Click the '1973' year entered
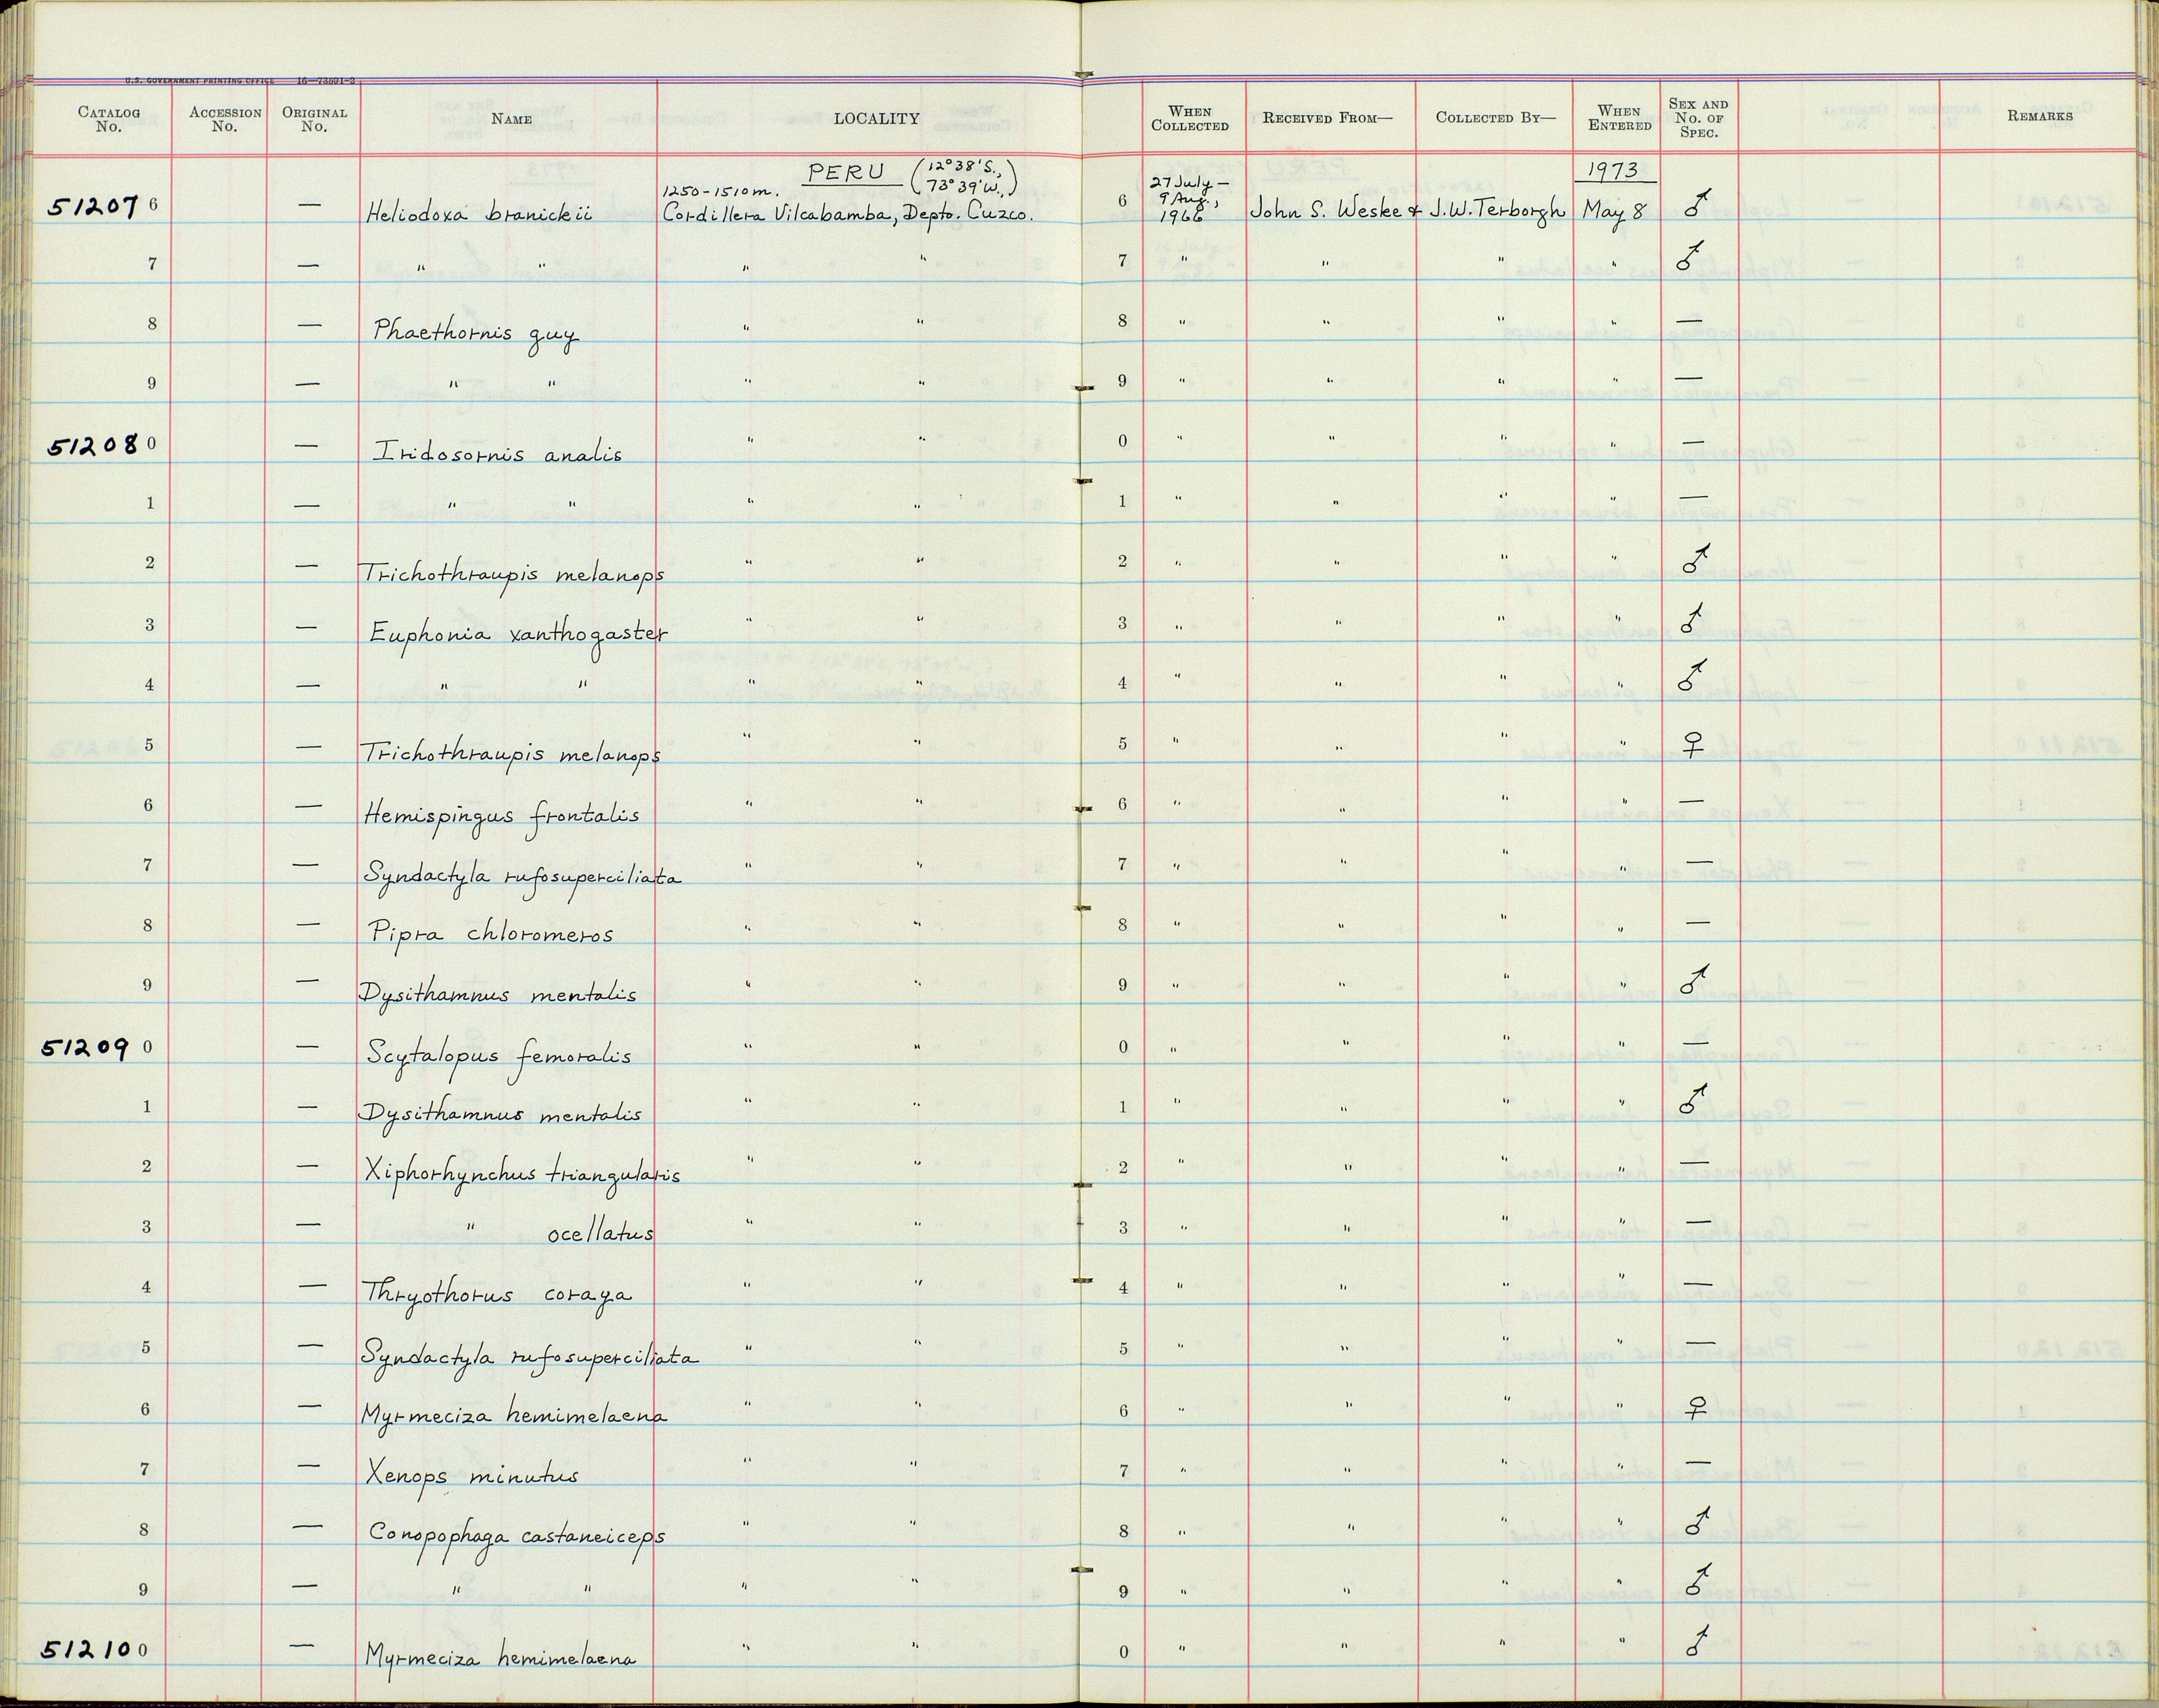The width and height of the screenshot is (2159, 1708). 1612,170
